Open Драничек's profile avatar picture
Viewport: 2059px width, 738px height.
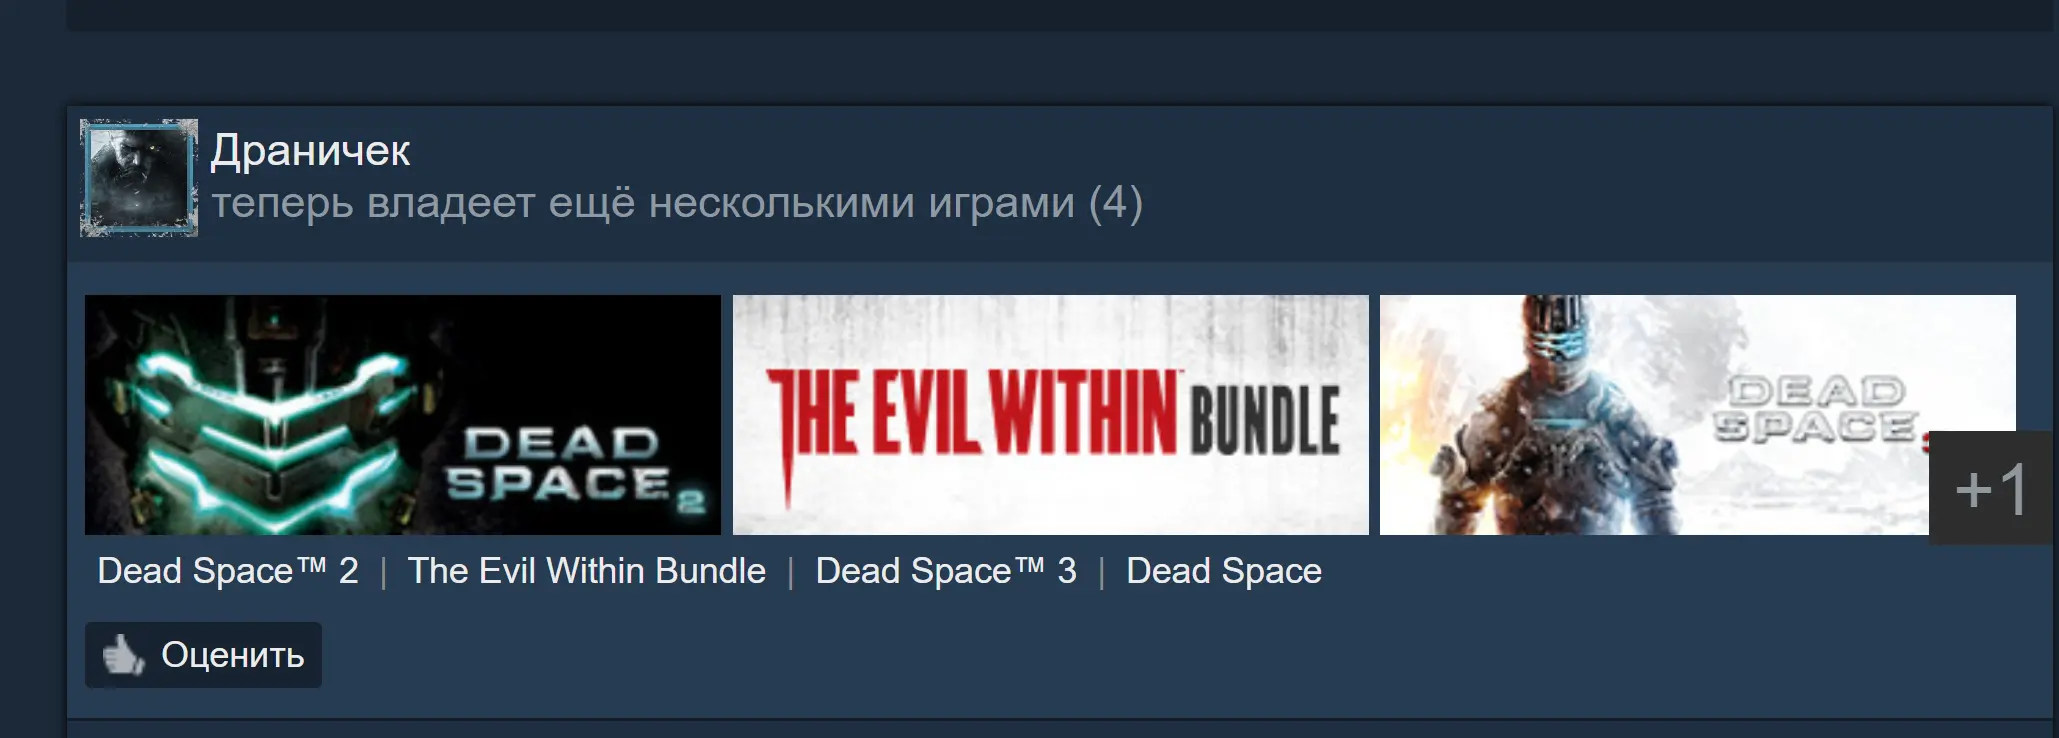point(139,178)
